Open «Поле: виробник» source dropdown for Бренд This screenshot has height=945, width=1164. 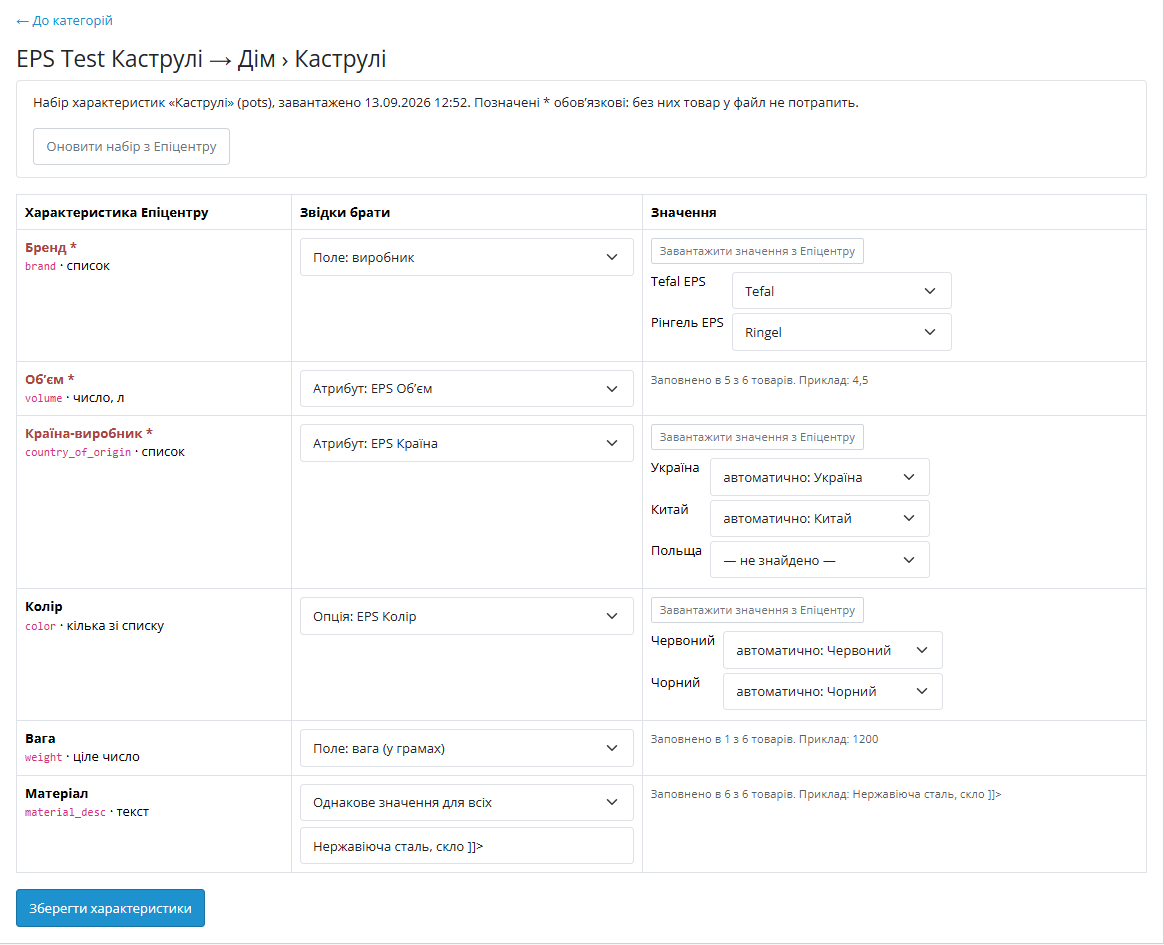(466, 257)
